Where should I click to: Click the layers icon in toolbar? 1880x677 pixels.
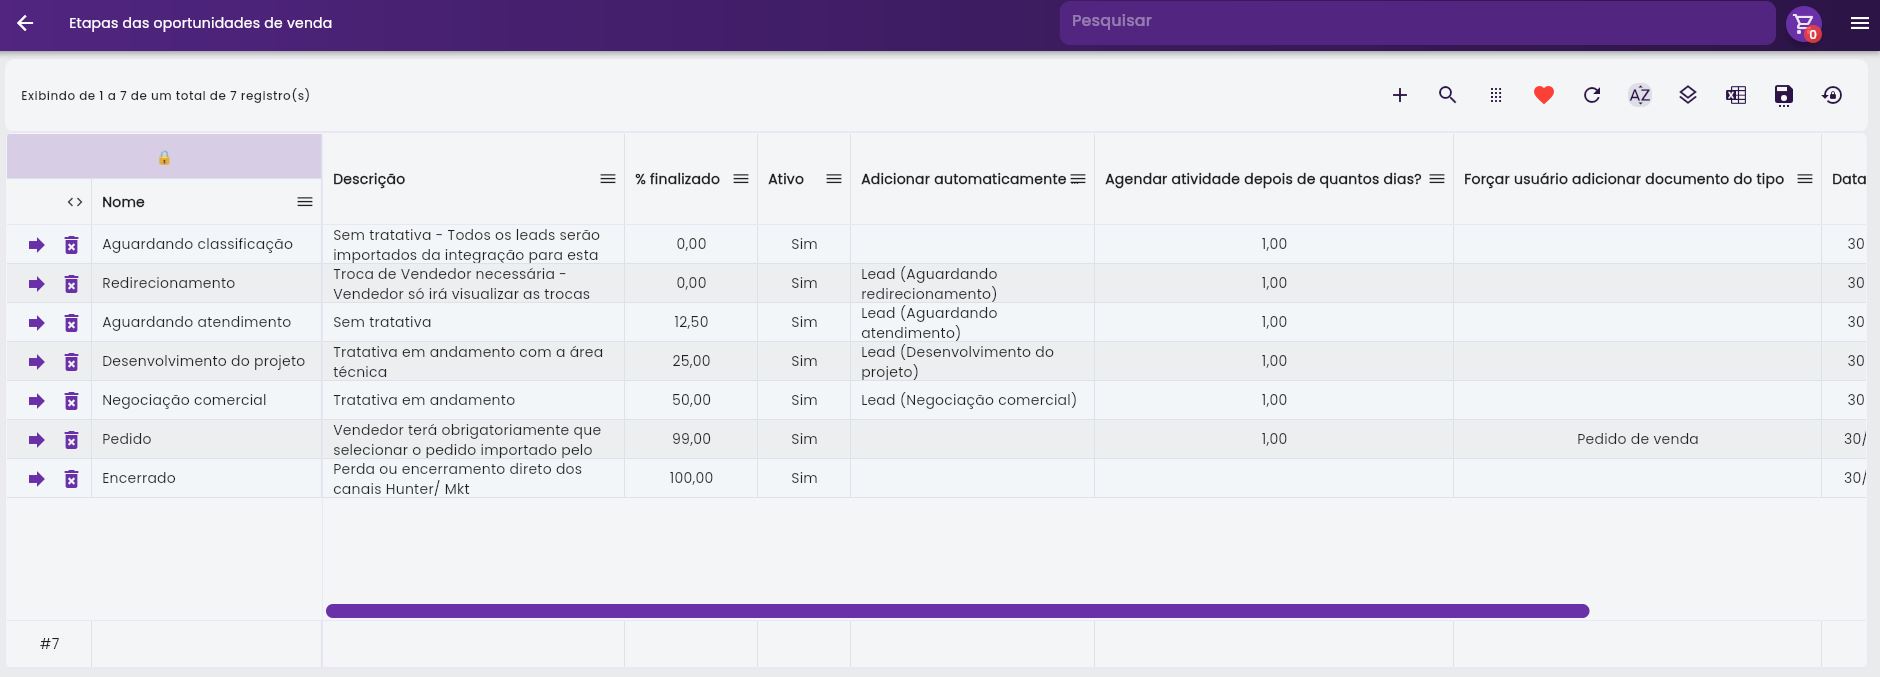point(1687,95)
